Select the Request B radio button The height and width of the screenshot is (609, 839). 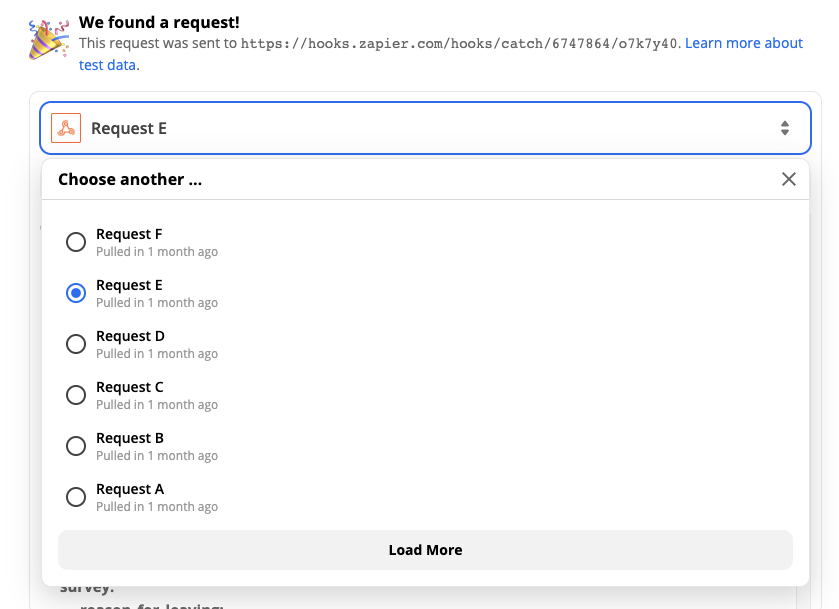pyautogui.click(x=76, y=446)
